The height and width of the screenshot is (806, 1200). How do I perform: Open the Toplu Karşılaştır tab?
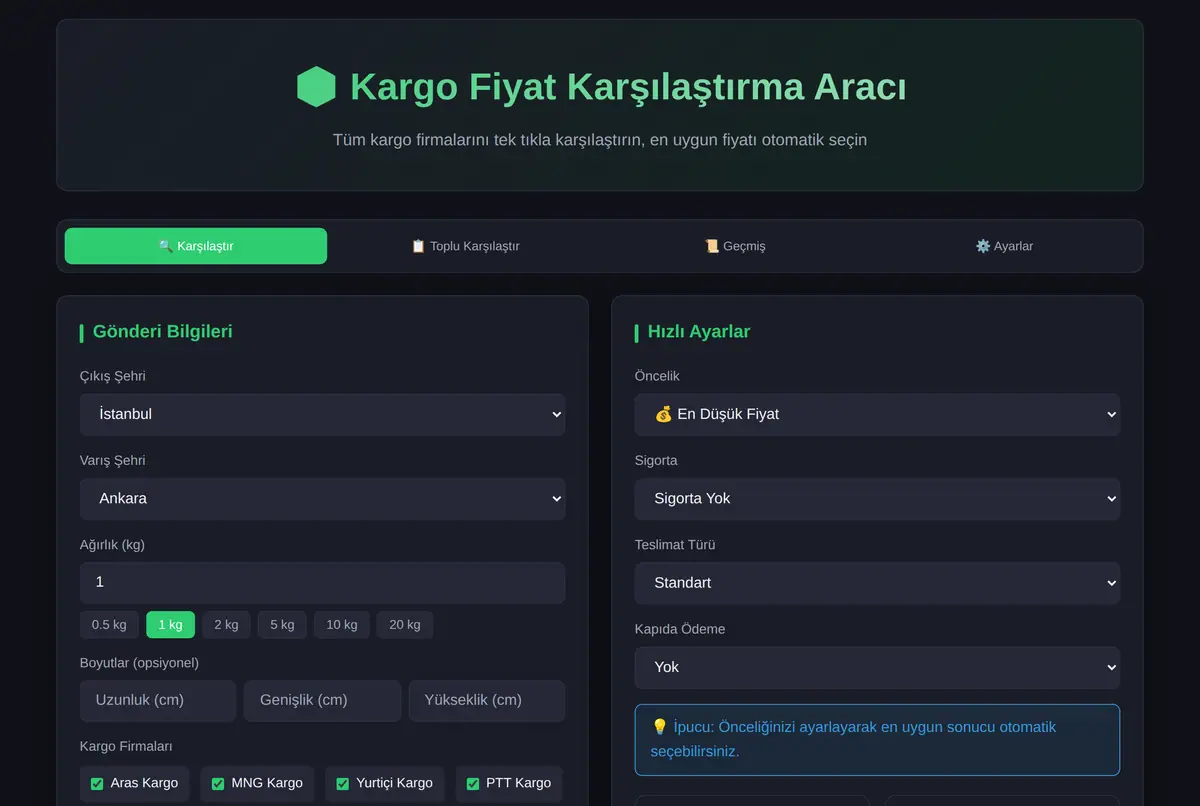pos(465,246)
